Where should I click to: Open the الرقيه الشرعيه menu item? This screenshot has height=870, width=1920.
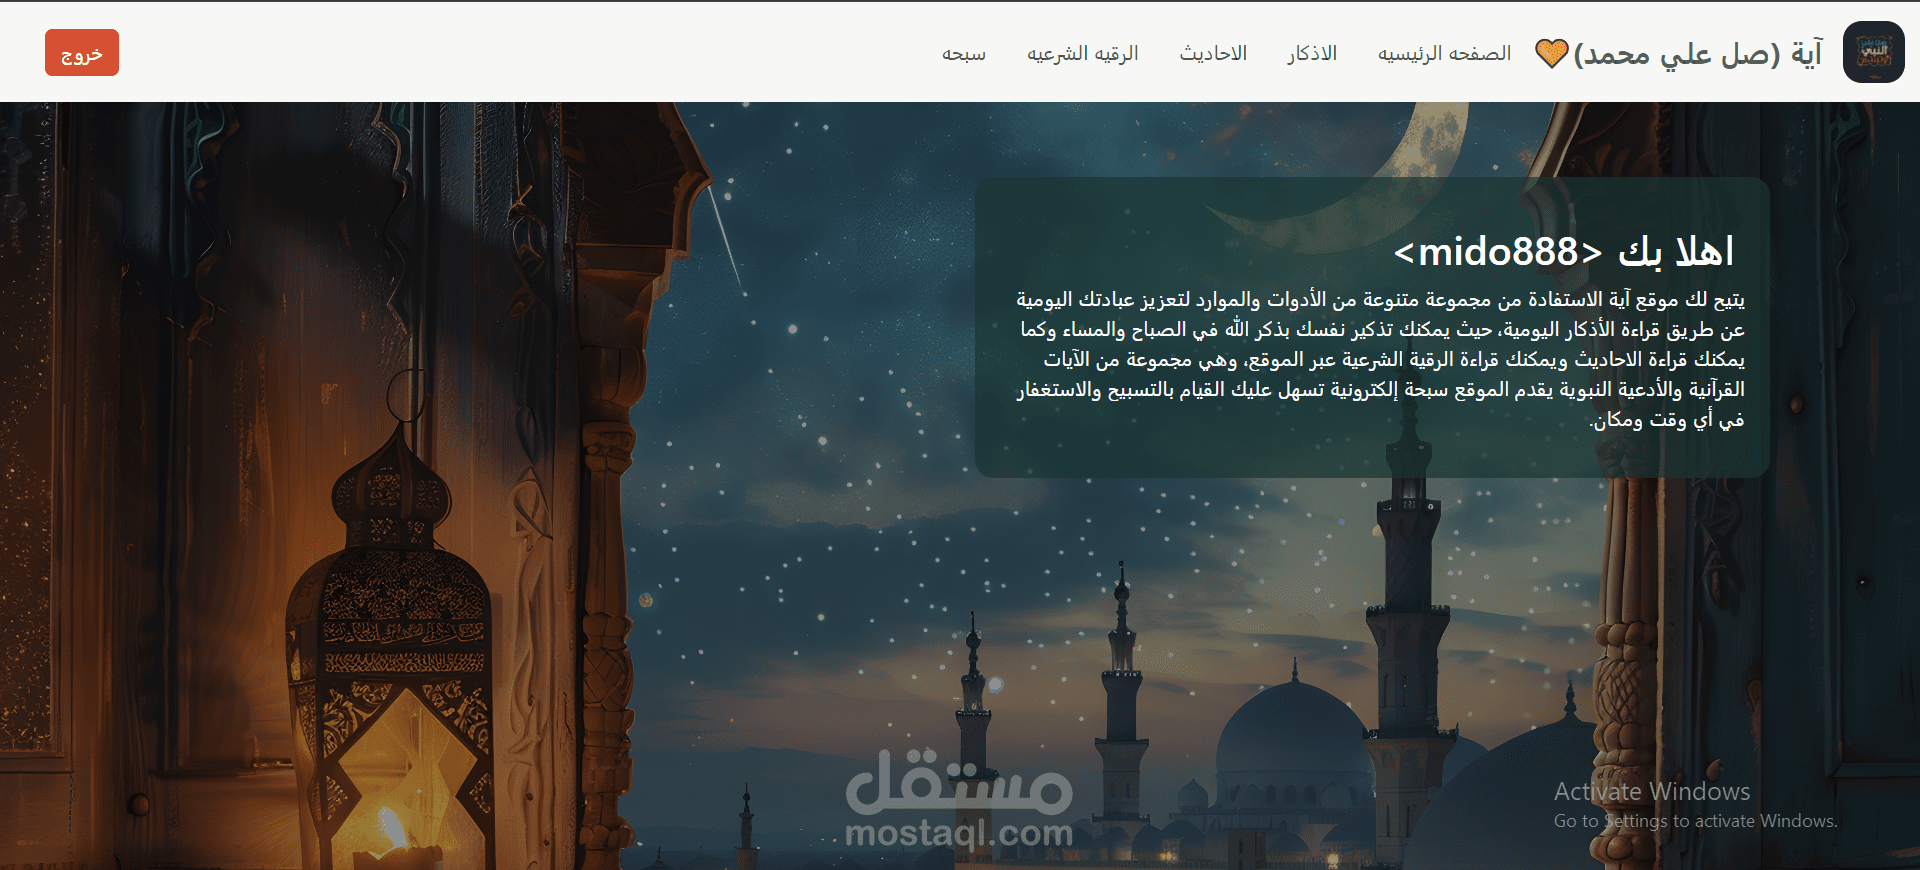pos(1083,53)
